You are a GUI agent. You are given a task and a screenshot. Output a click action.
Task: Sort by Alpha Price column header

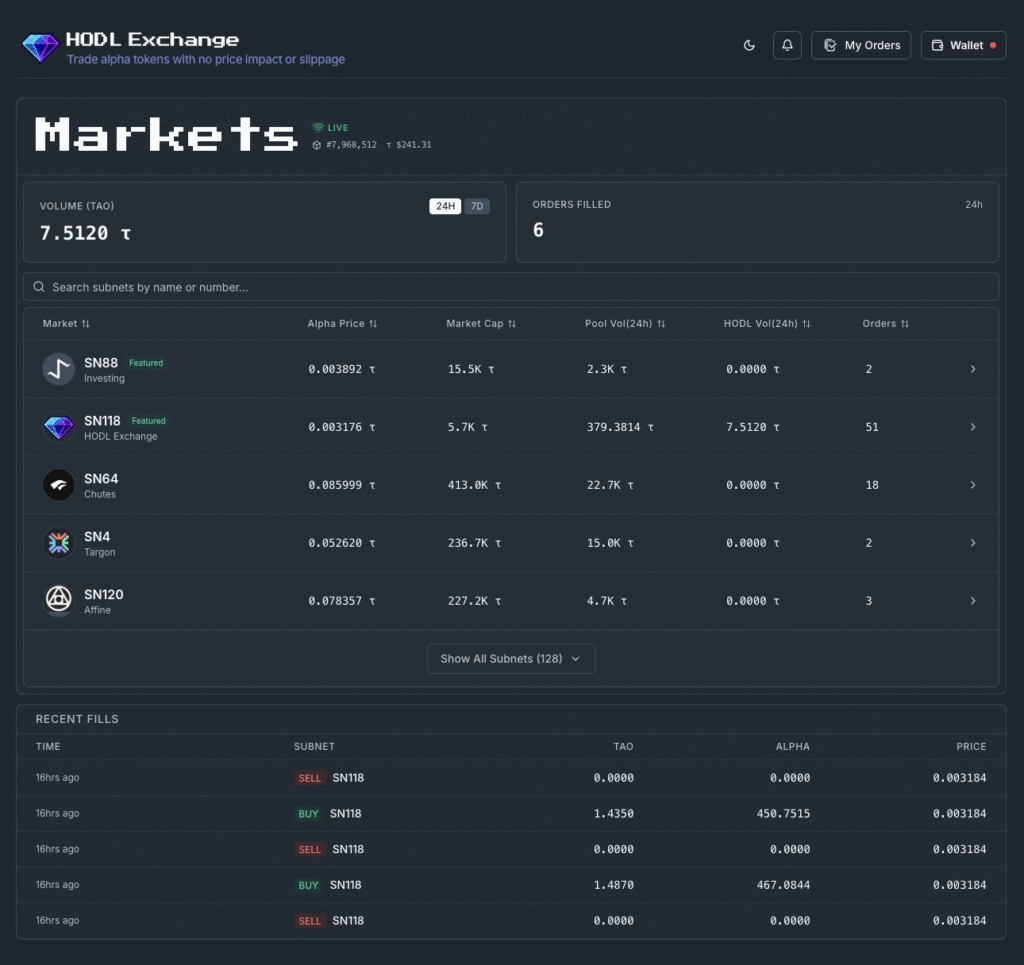(x=342, y=324)
